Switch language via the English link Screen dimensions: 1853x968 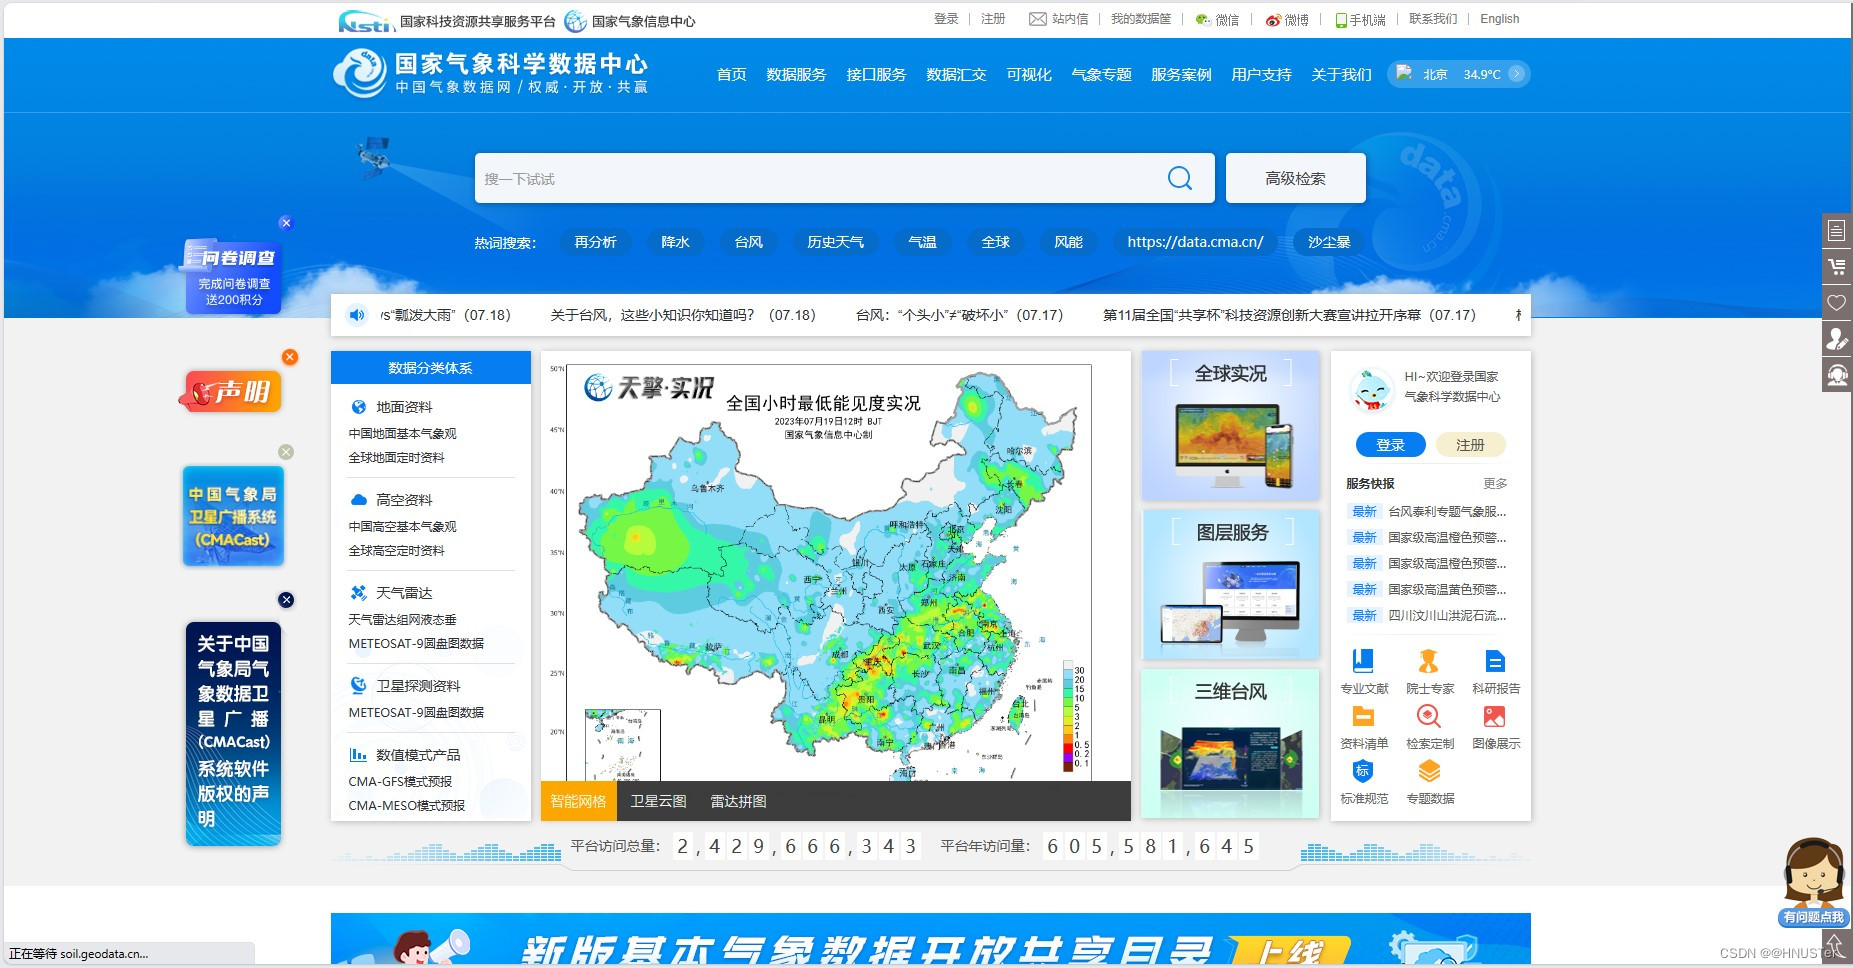1499,19
